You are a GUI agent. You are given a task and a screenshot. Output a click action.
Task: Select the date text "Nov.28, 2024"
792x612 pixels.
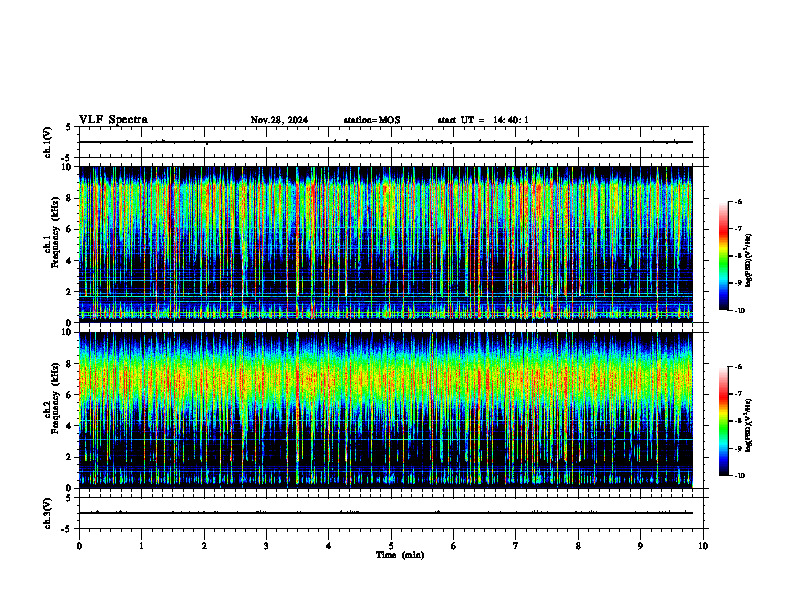pyautogui.click(x=279, y=120)
